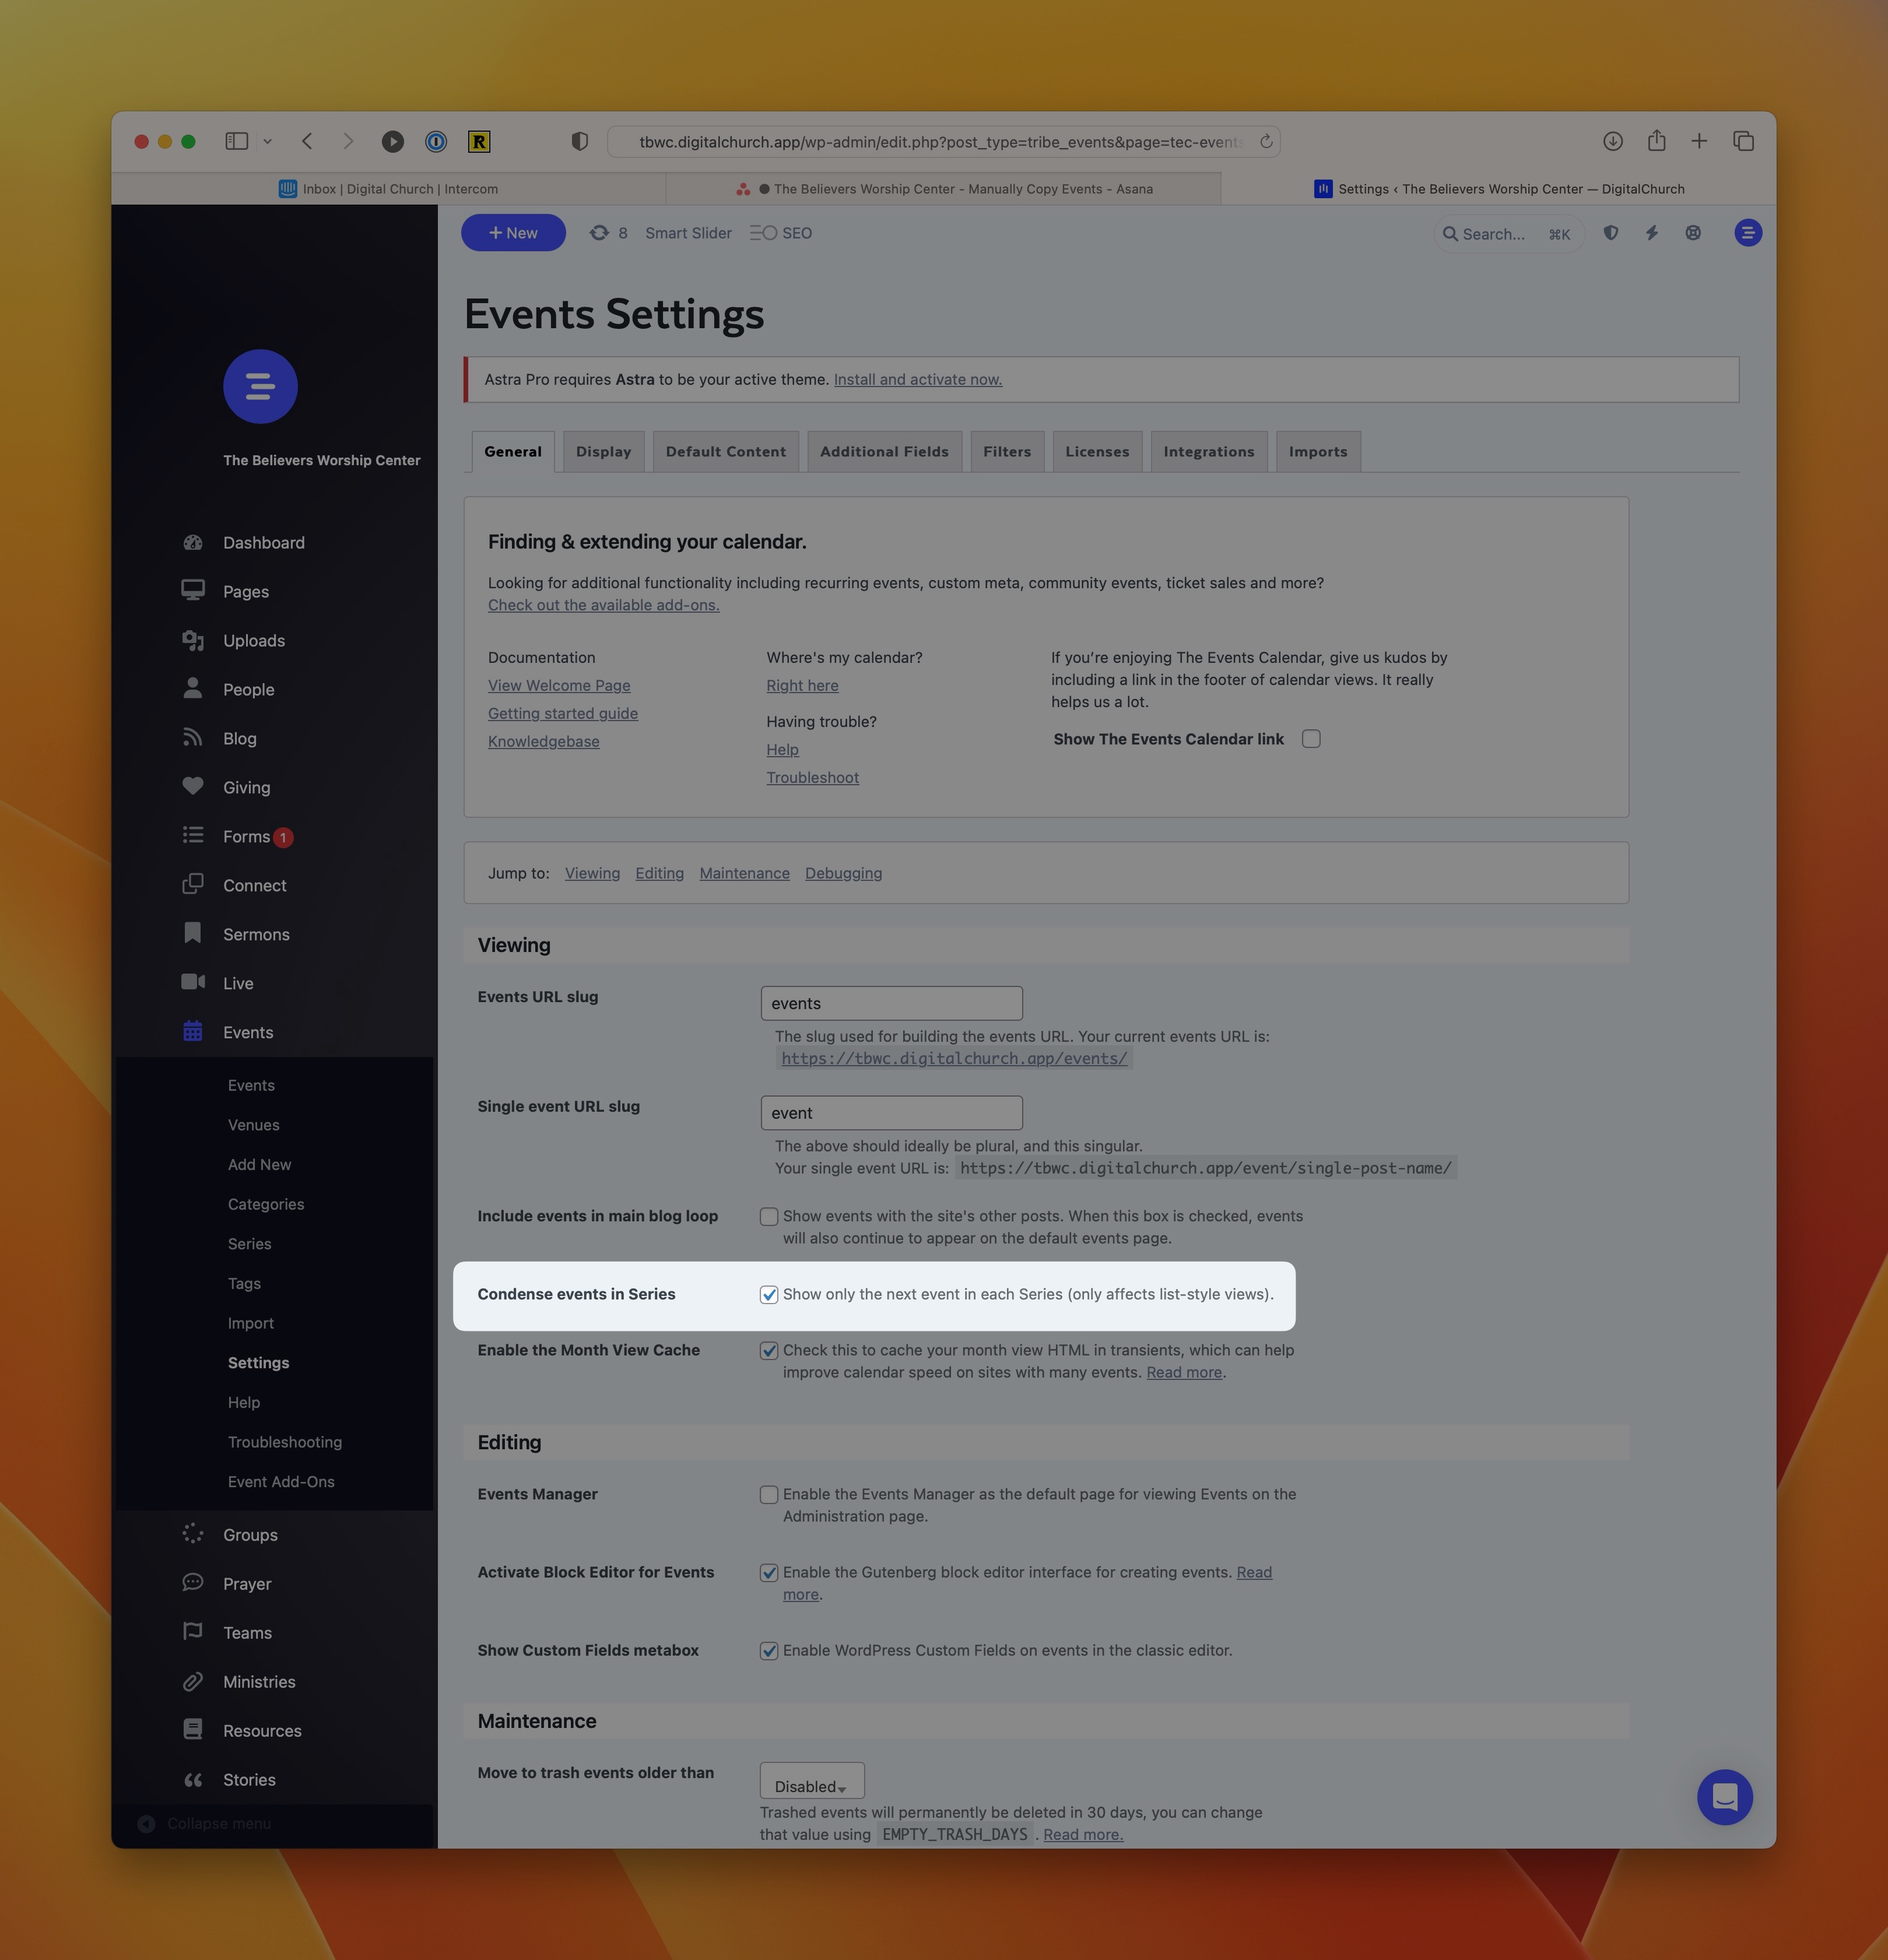Image resolution: width=1888 pixels, height=1960 pixels.
Task: Show Safari tab overview icon
Action: (1743, 141)
